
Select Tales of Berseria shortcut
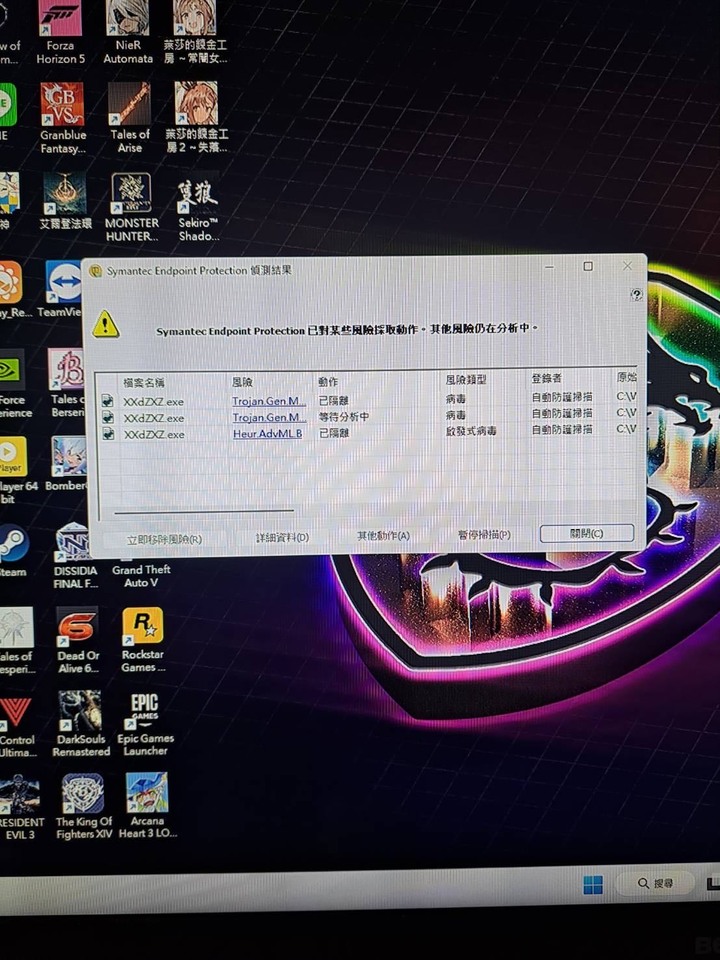(67, 383)
